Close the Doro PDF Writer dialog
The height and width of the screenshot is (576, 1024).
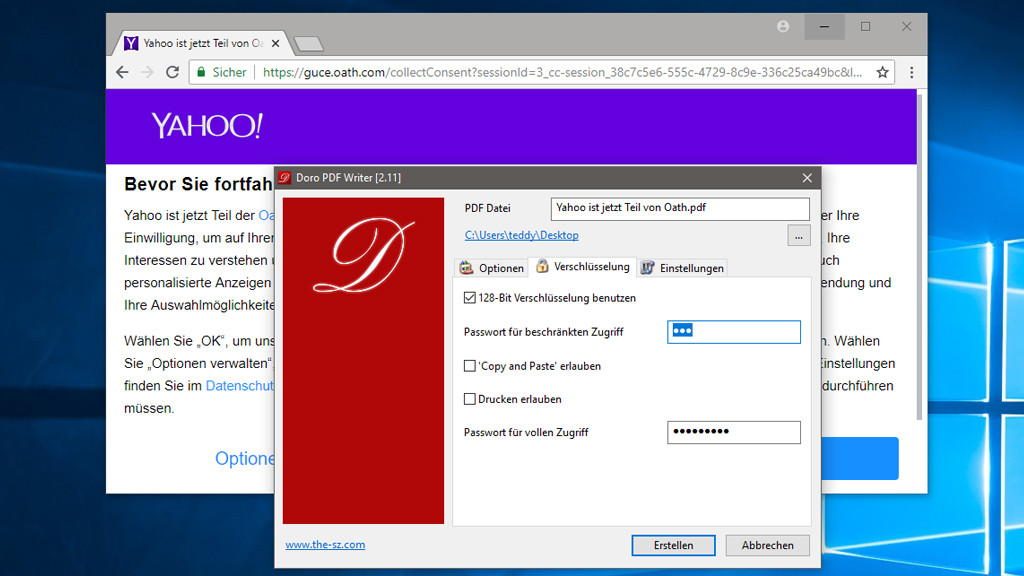pos(807,178)
